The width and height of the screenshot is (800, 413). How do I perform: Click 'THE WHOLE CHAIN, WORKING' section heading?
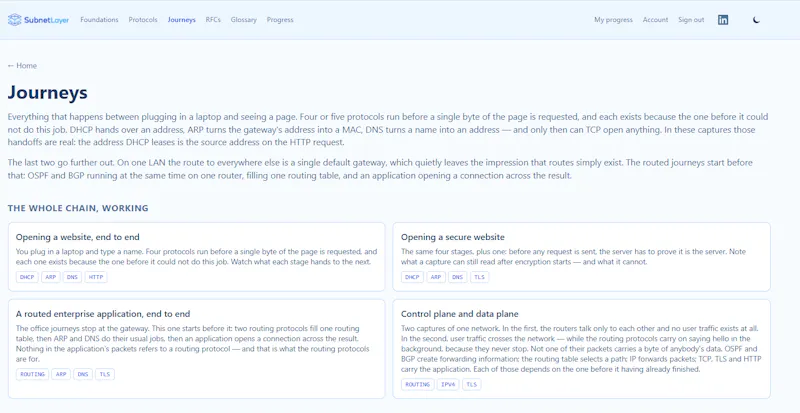pos(78,208)
